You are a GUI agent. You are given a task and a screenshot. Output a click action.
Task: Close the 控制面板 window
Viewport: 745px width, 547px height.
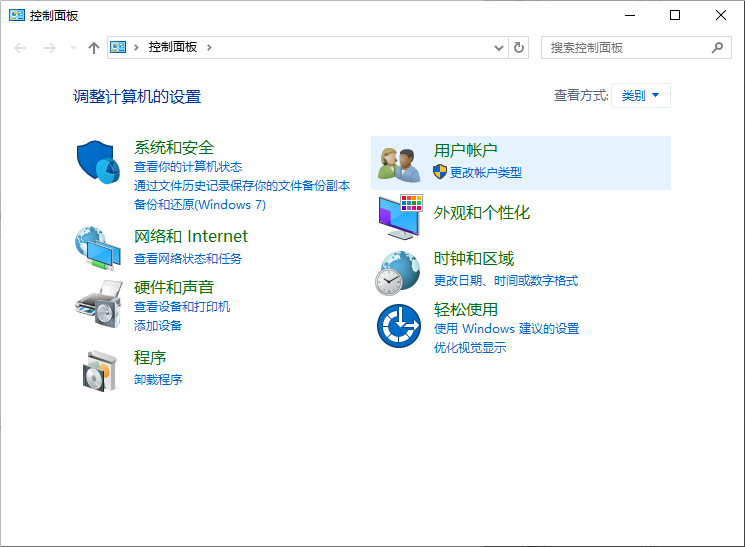(721, 15)
